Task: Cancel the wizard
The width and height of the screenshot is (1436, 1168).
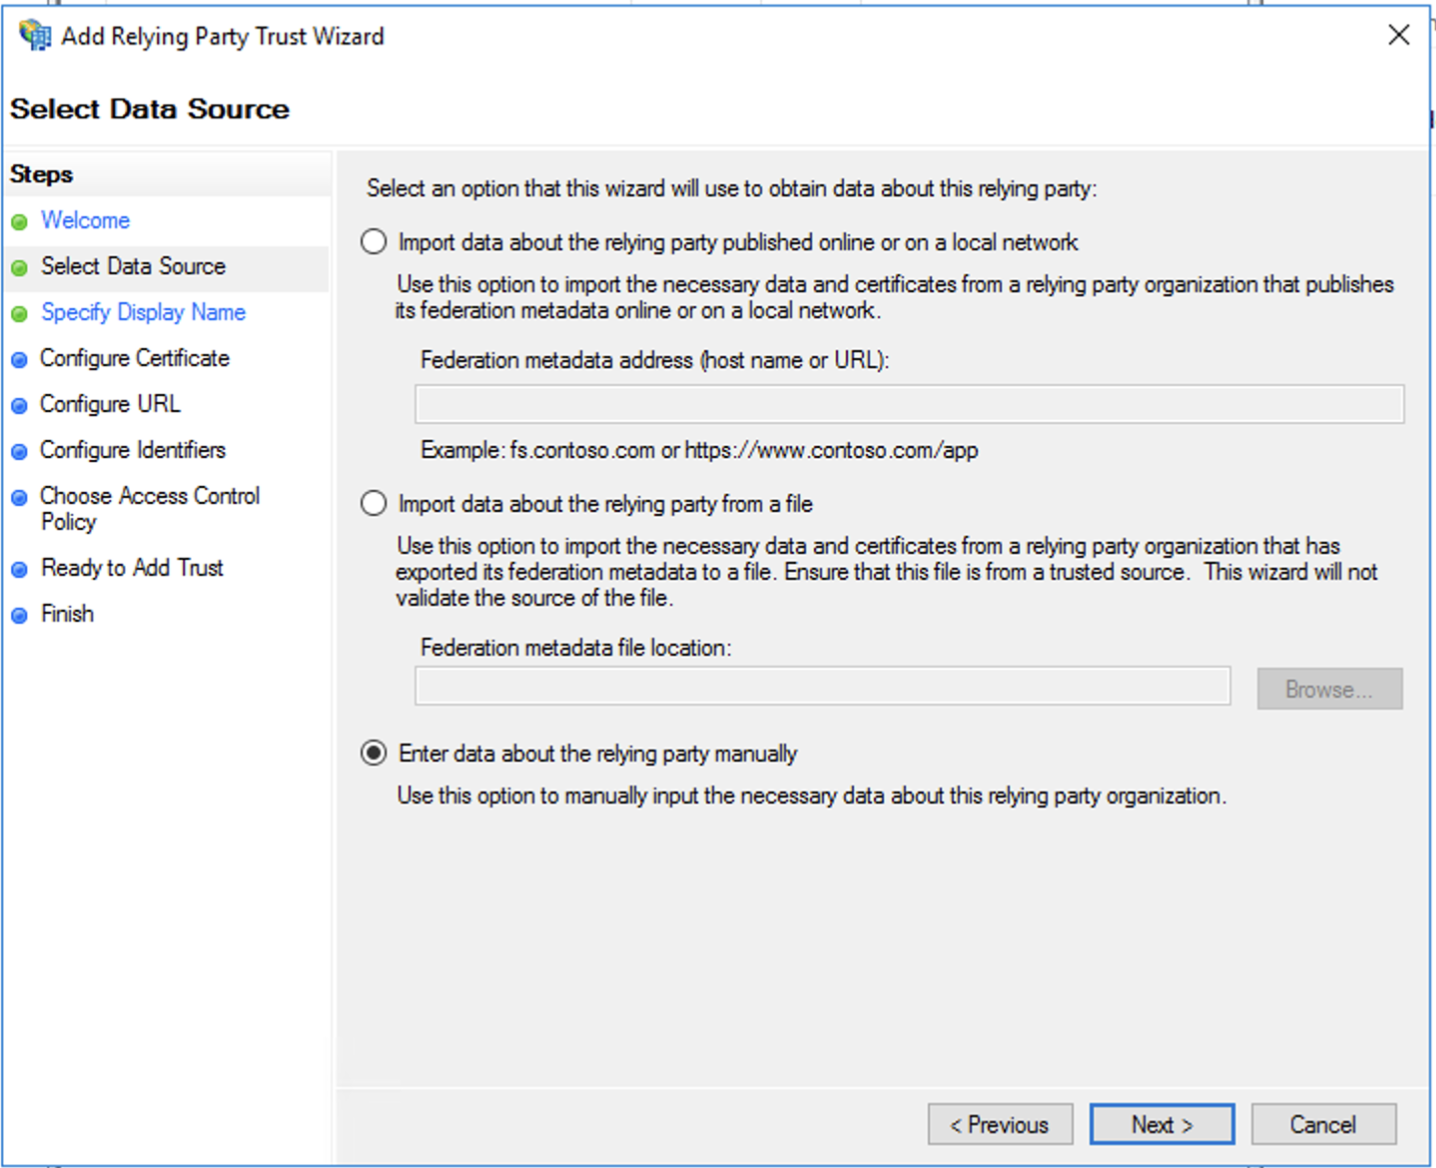Action: [x=1323, y=1124]
